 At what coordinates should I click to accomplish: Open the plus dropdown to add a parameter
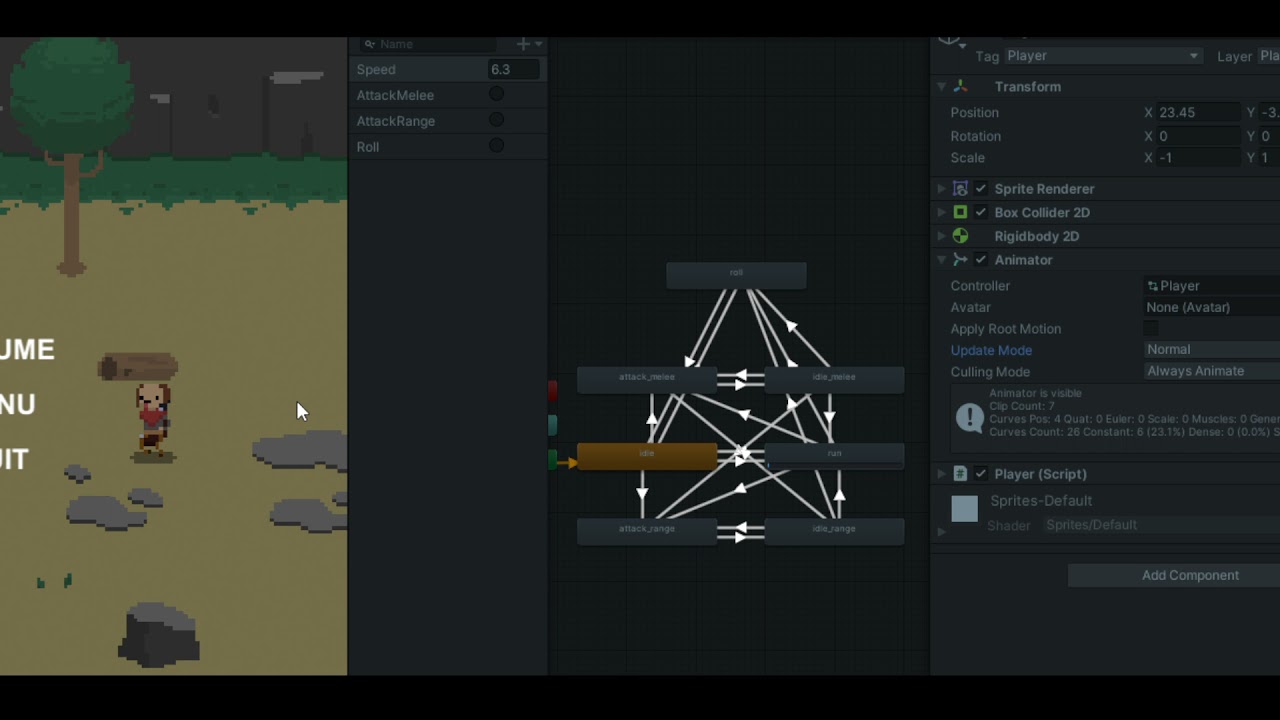pyautogui.click(x=525, y=44)
